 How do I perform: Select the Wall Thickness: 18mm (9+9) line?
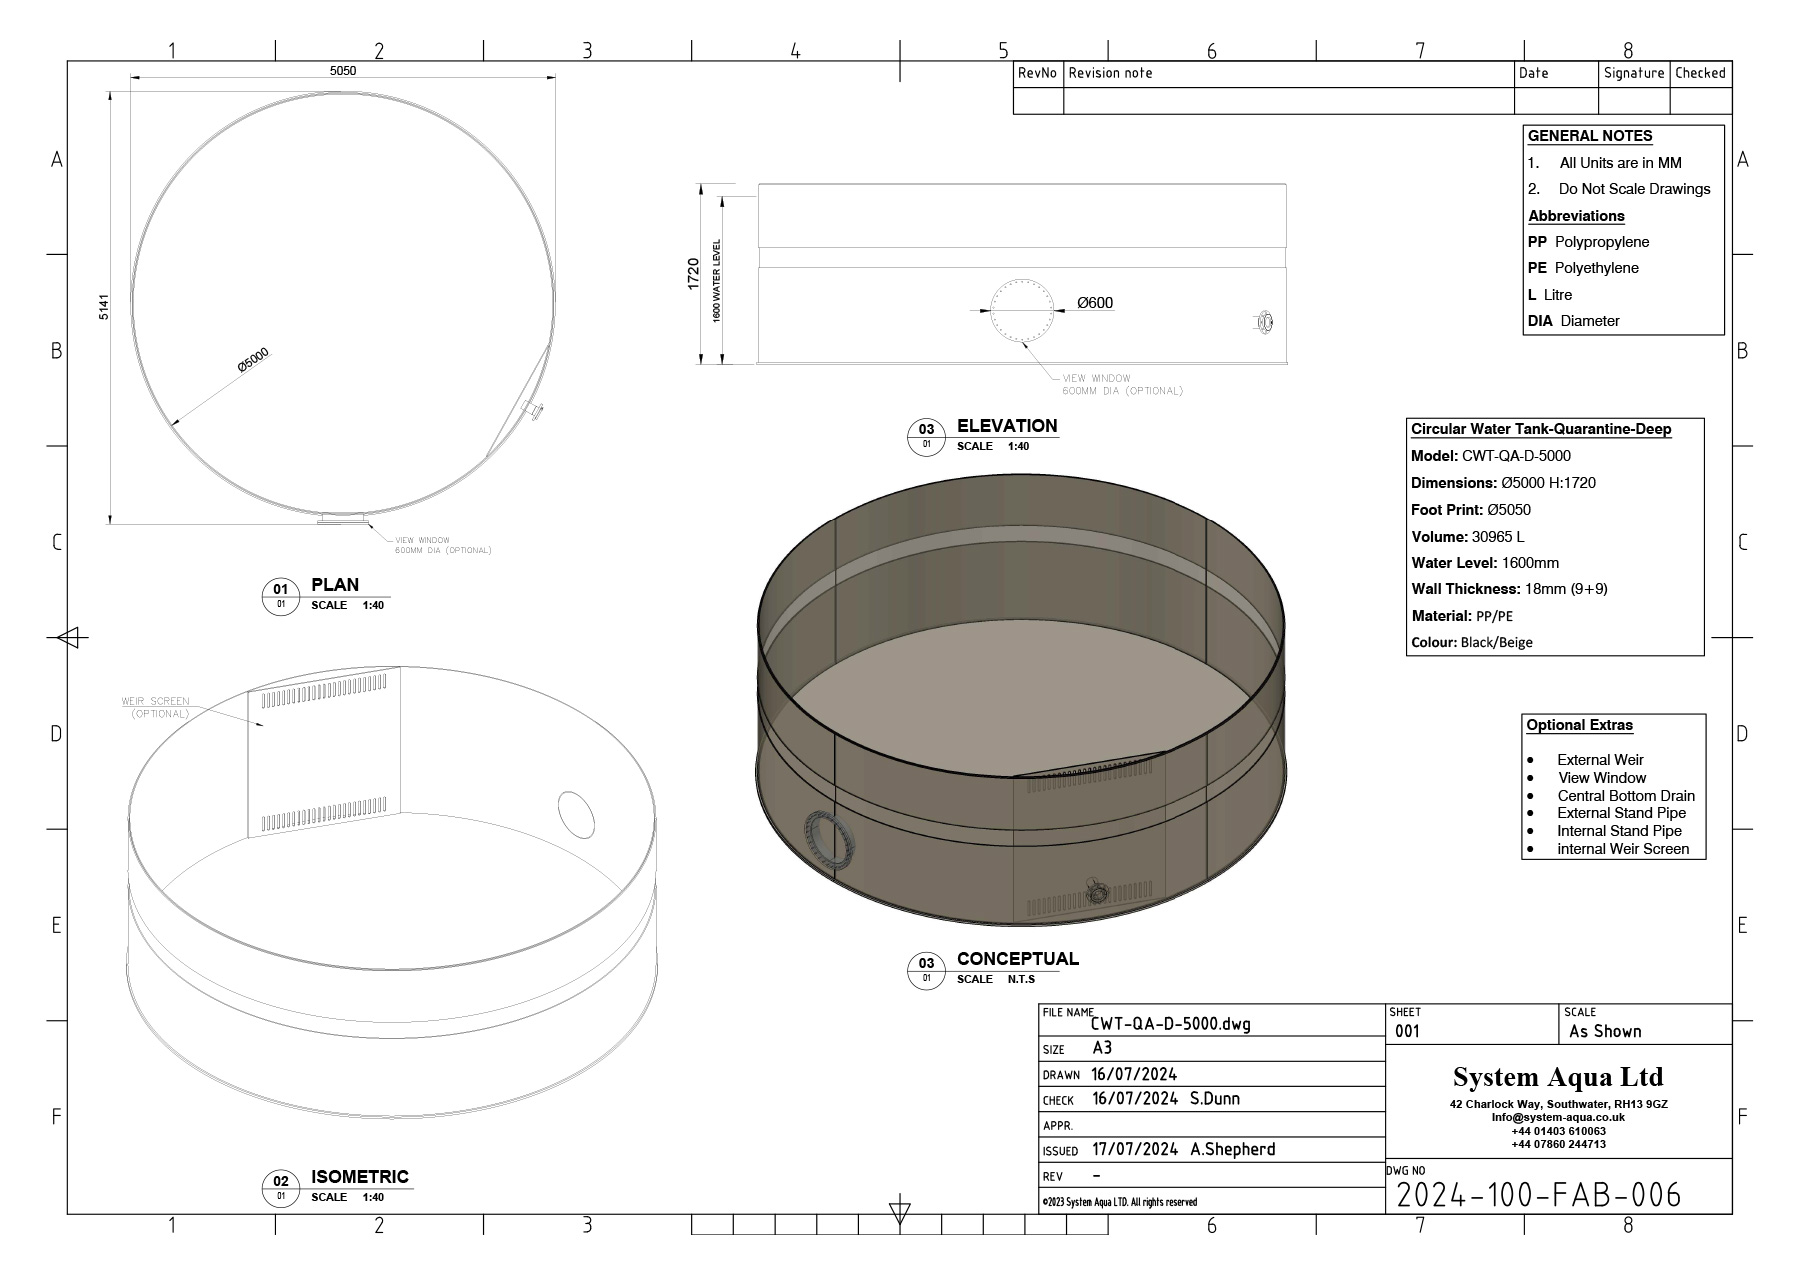point(1509,589)
